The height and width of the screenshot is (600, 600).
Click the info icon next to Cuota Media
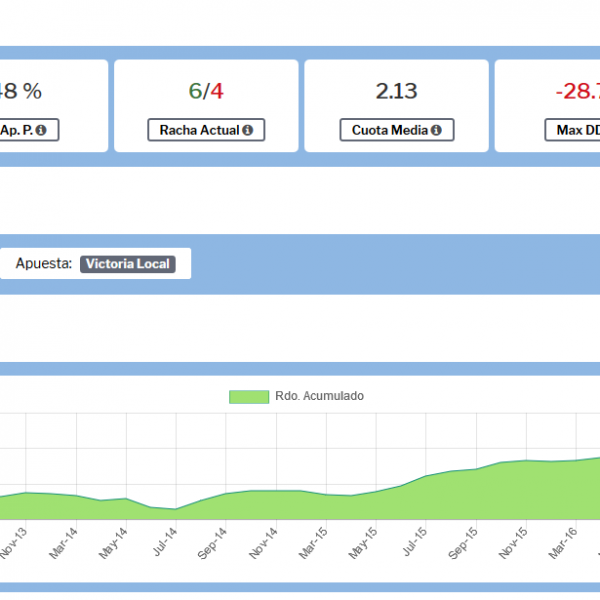tap(436, 130)
